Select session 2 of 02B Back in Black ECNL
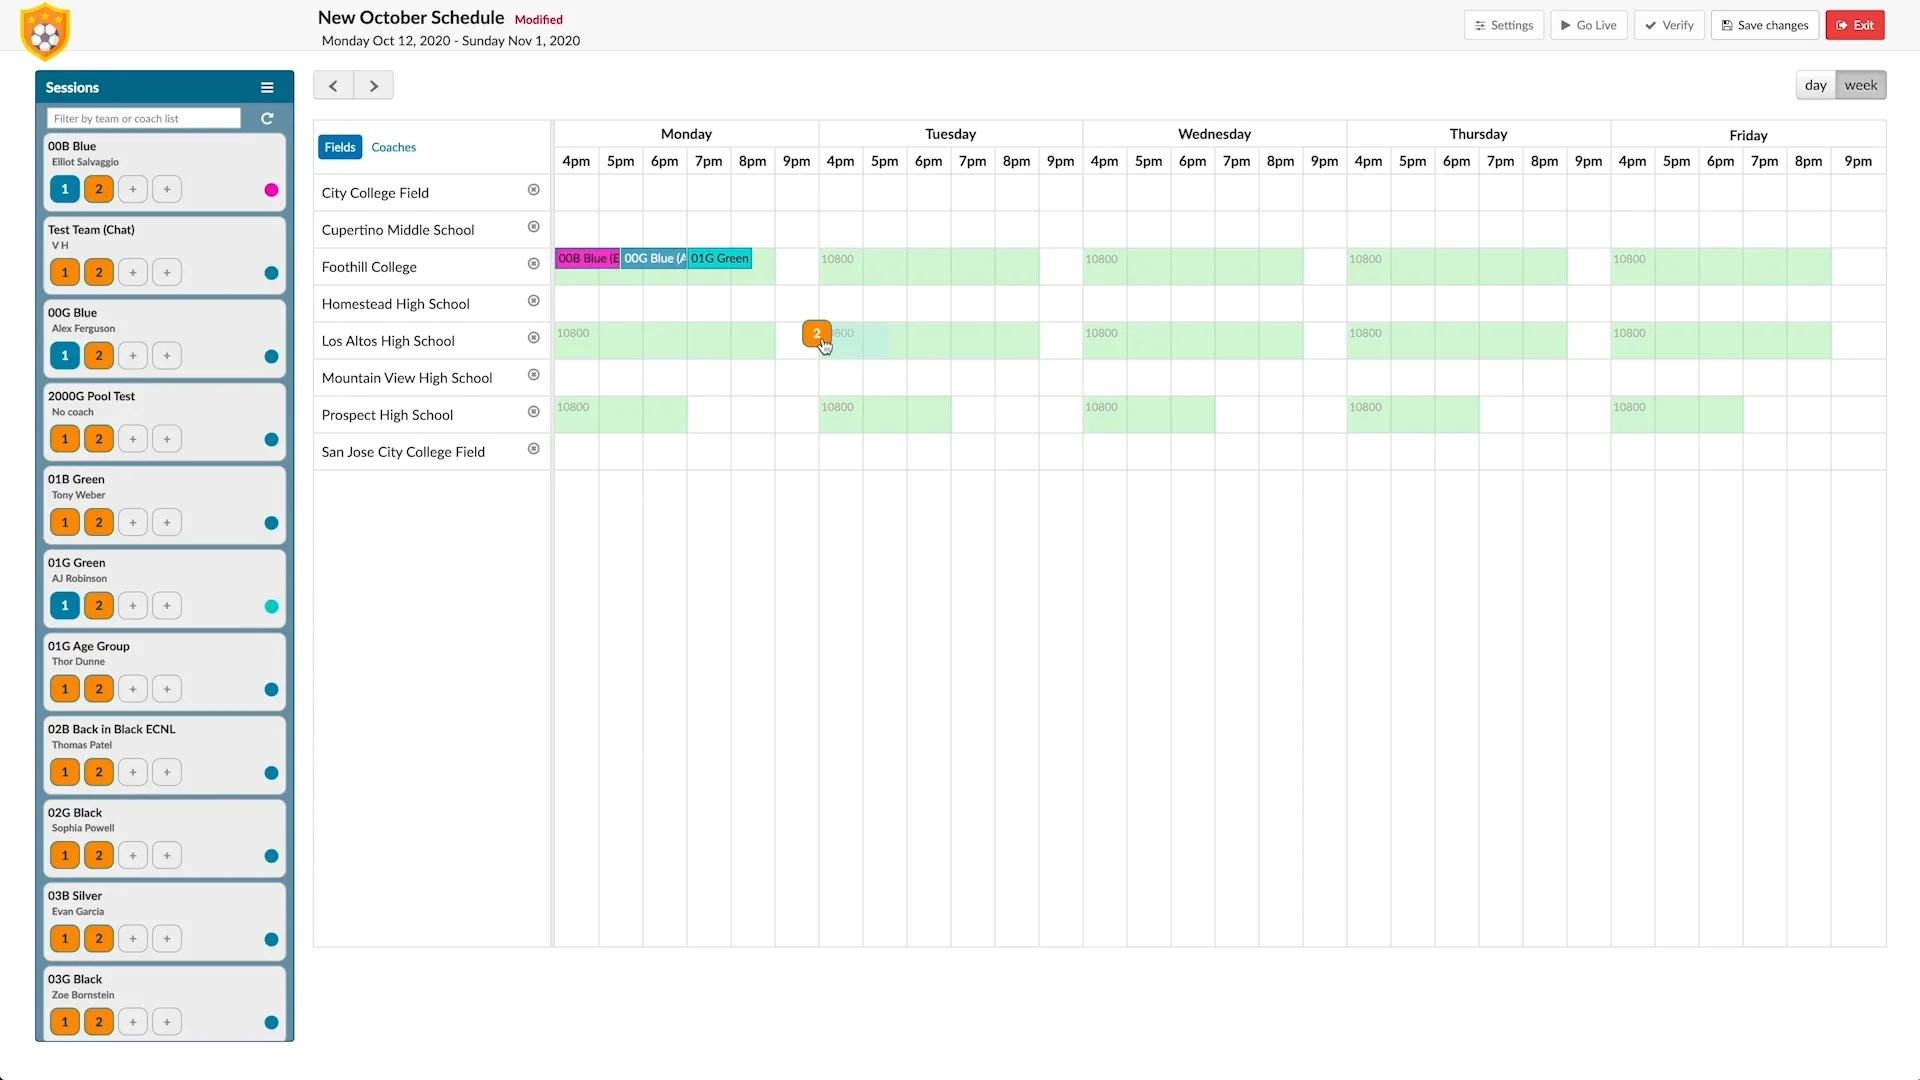The image size is (1920, 1080). (99, 772)
